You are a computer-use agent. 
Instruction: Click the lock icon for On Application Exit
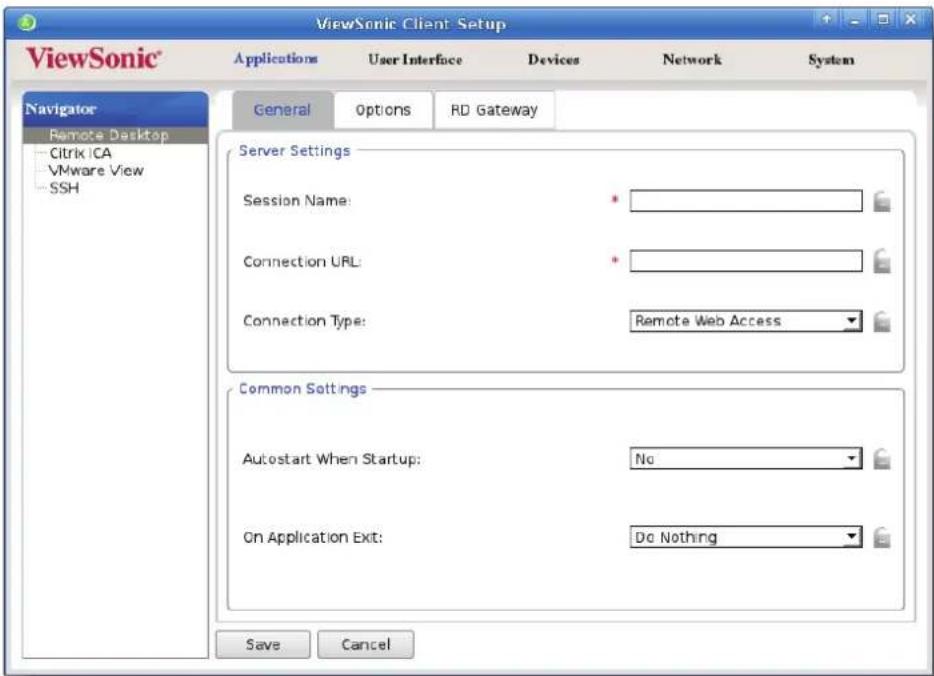[x=882, y=537]
